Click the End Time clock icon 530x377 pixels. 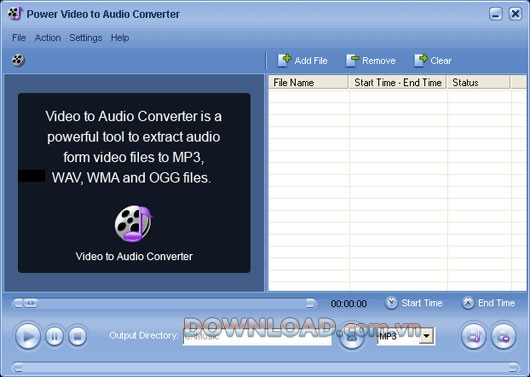[x=468, y=303]
